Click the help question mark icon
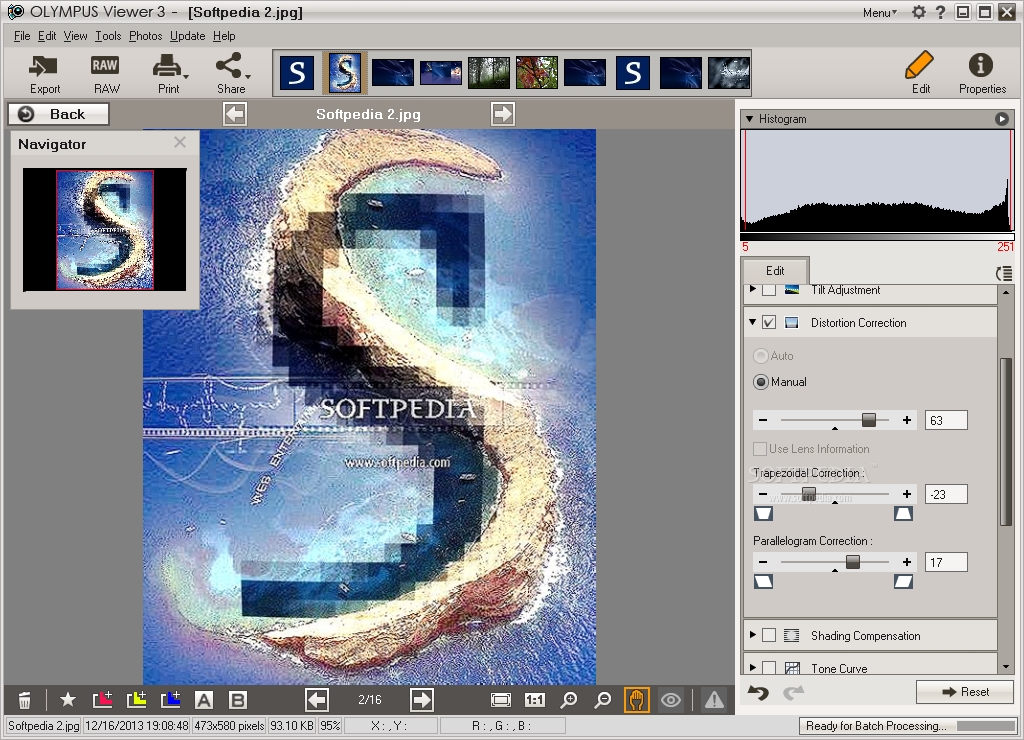This screenshot has height=740, width=1024. pyautogui.click(x=940, y=12)
